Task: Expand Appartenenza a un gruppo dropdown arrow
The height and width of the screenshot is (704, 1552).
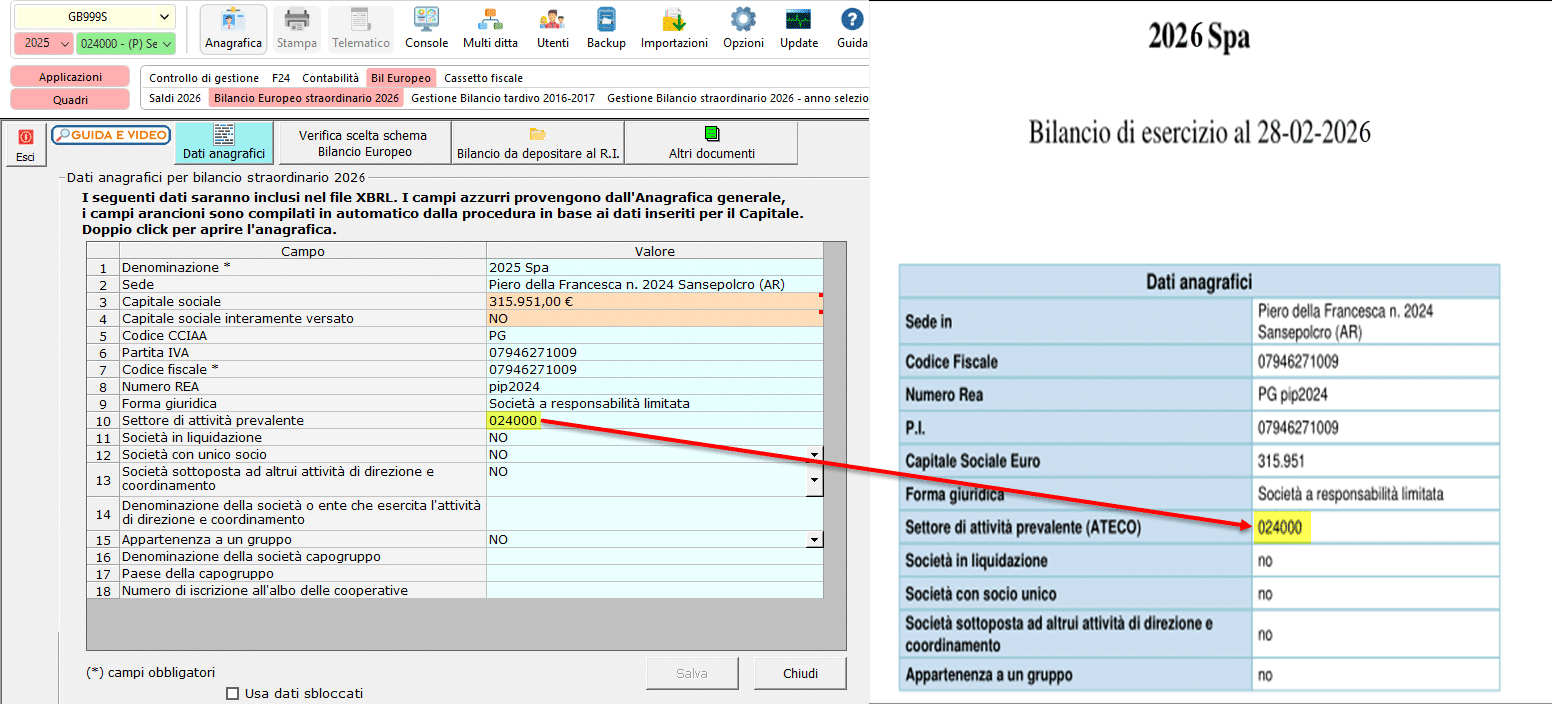Action: pyautogui.click(x=814, y=540)
